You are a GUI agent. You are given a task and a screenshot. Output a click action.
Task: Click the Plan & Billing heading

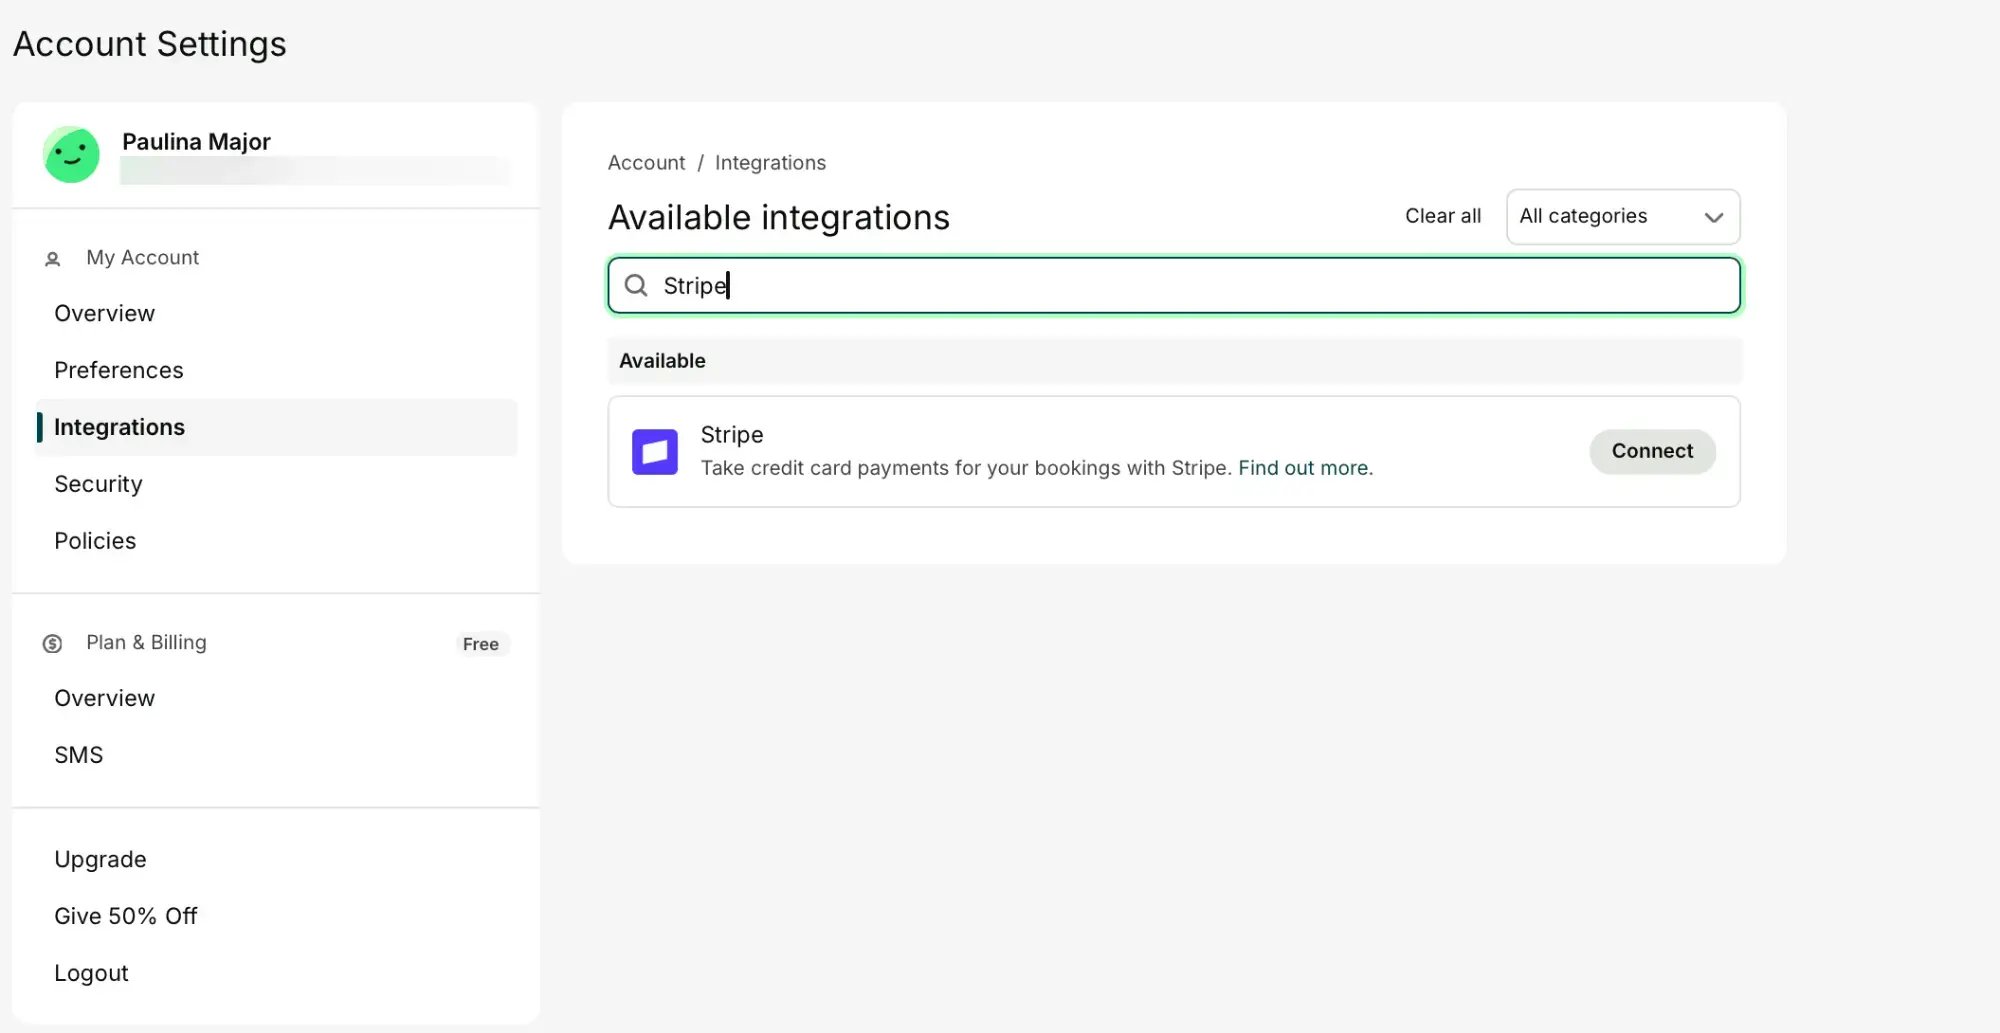coord(146,643)
